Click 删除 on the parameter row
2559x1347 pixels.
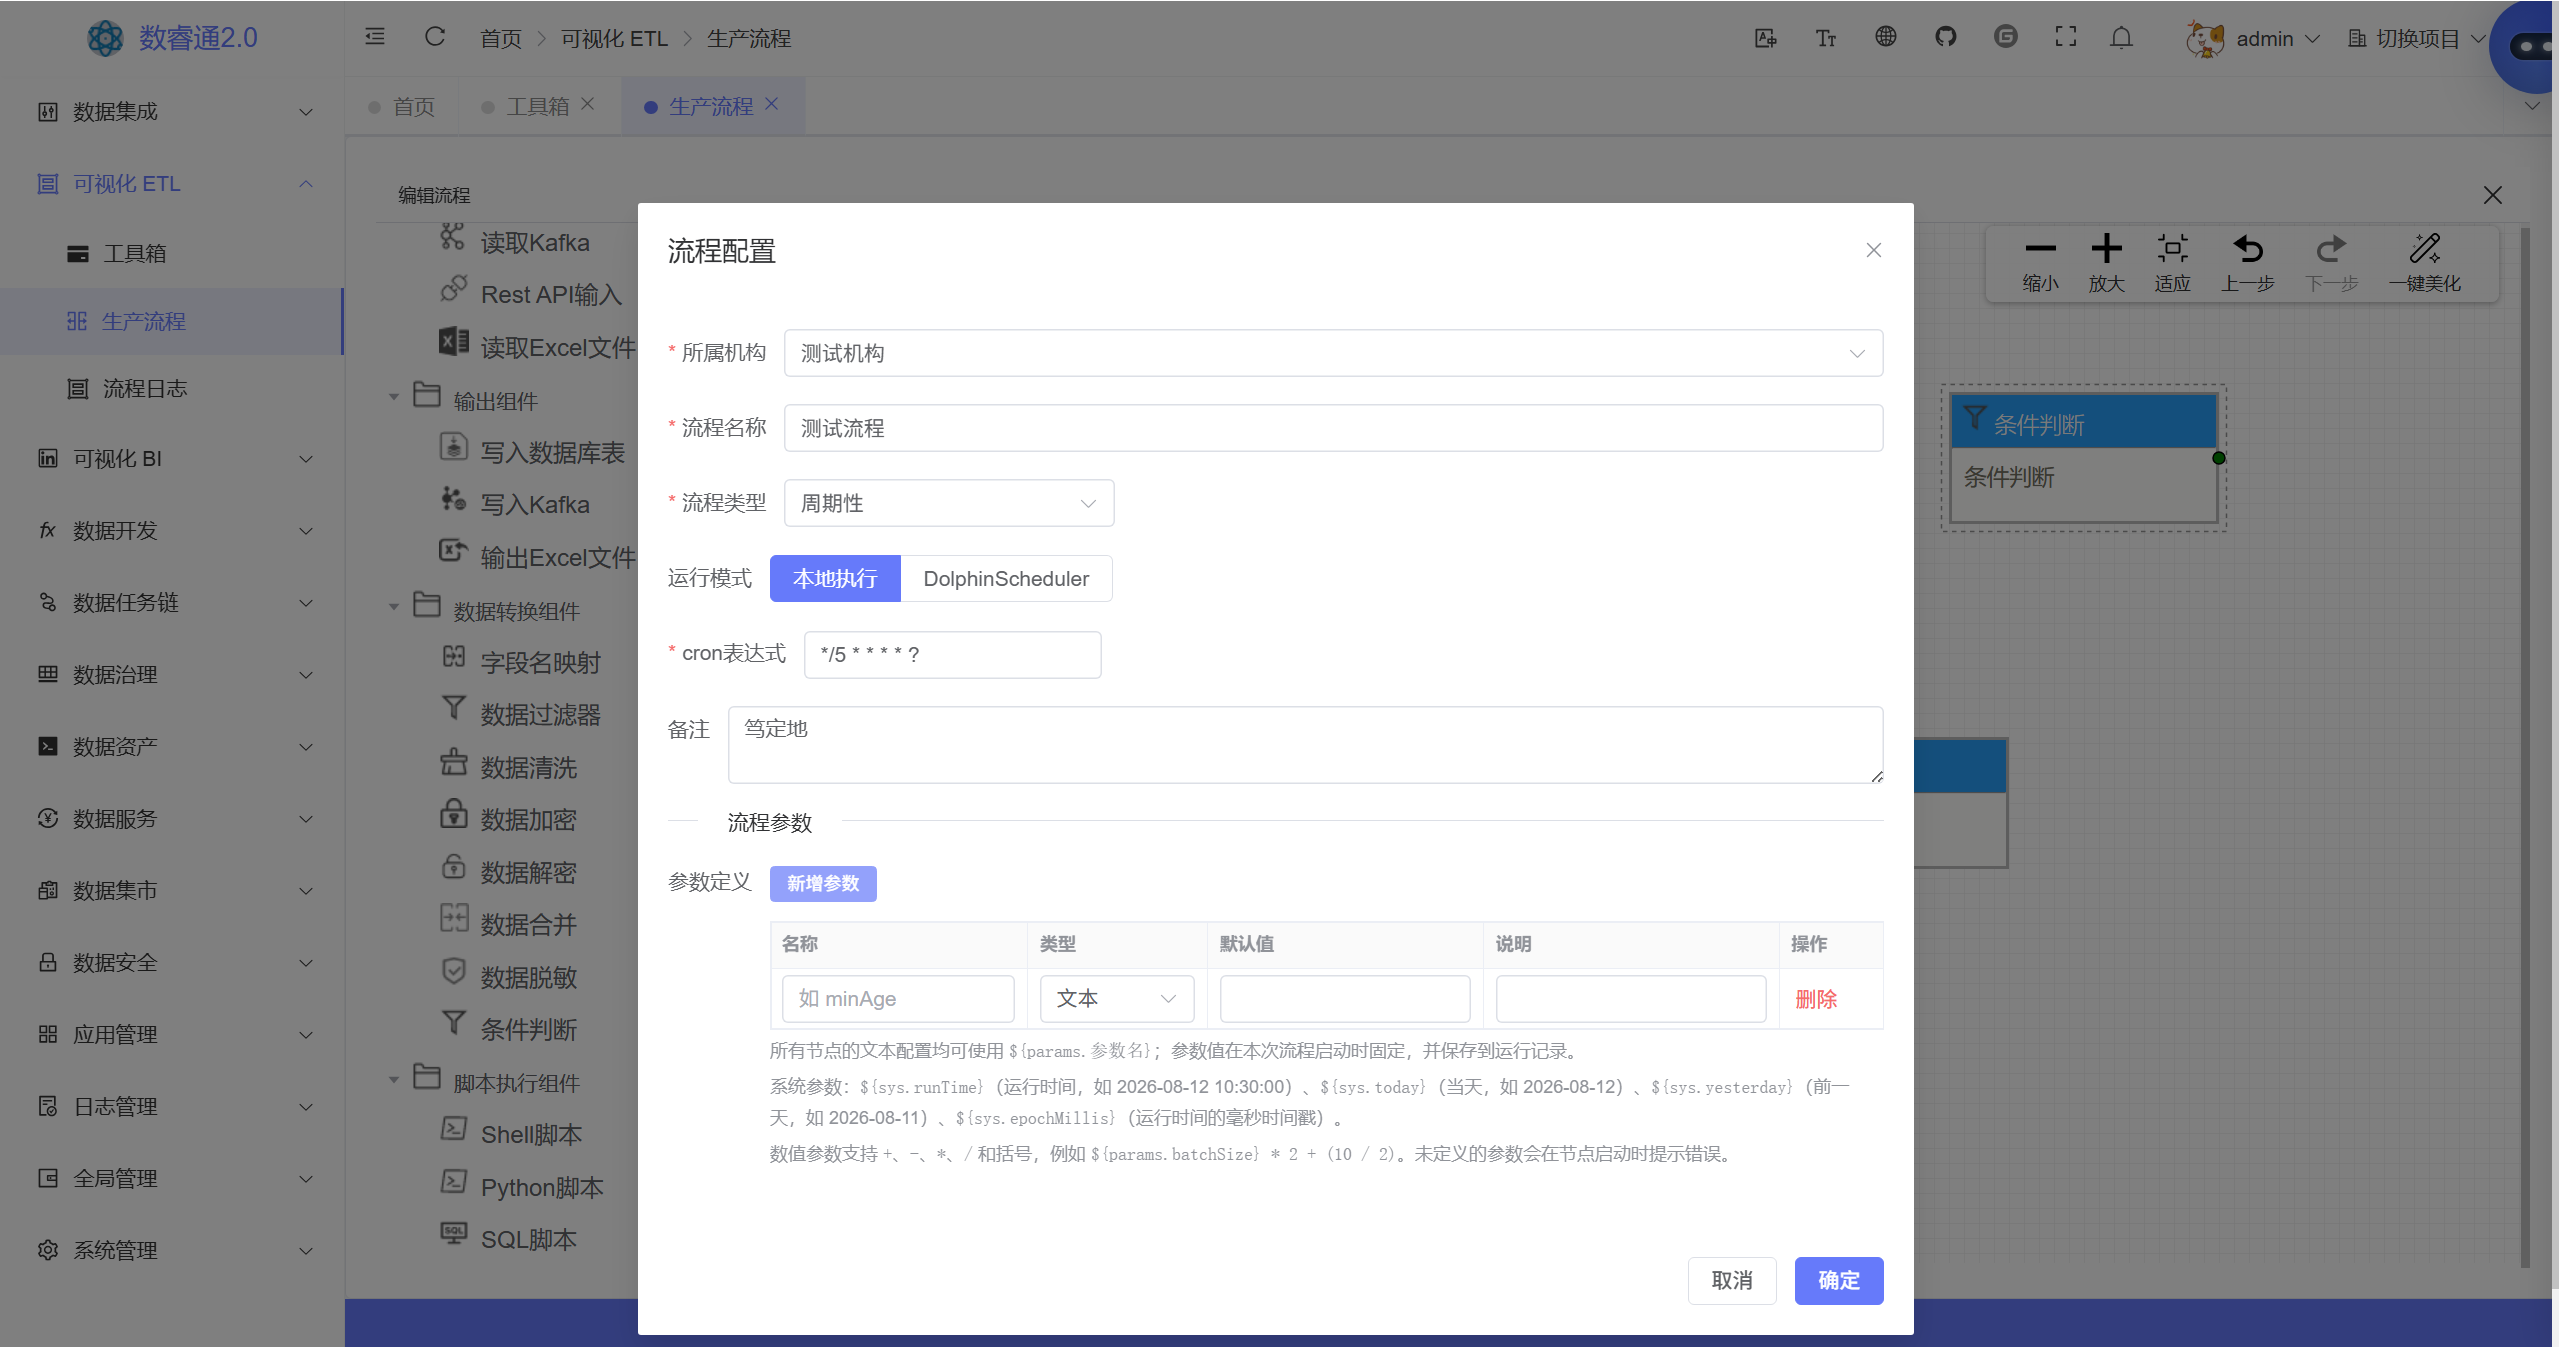(x=1816, y=998)
